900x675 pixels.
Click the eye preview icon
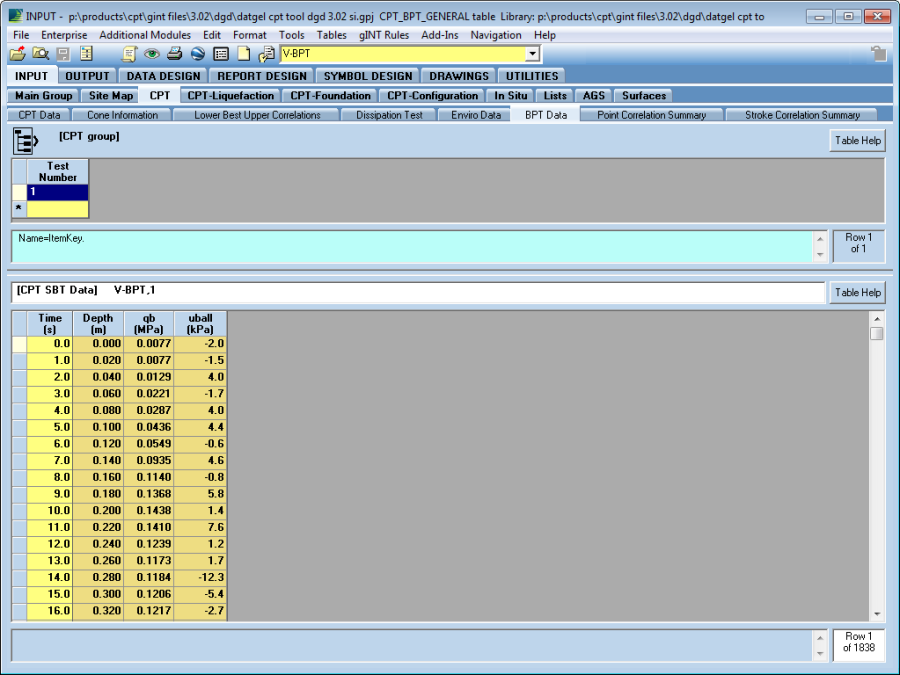tap(152, 54)
